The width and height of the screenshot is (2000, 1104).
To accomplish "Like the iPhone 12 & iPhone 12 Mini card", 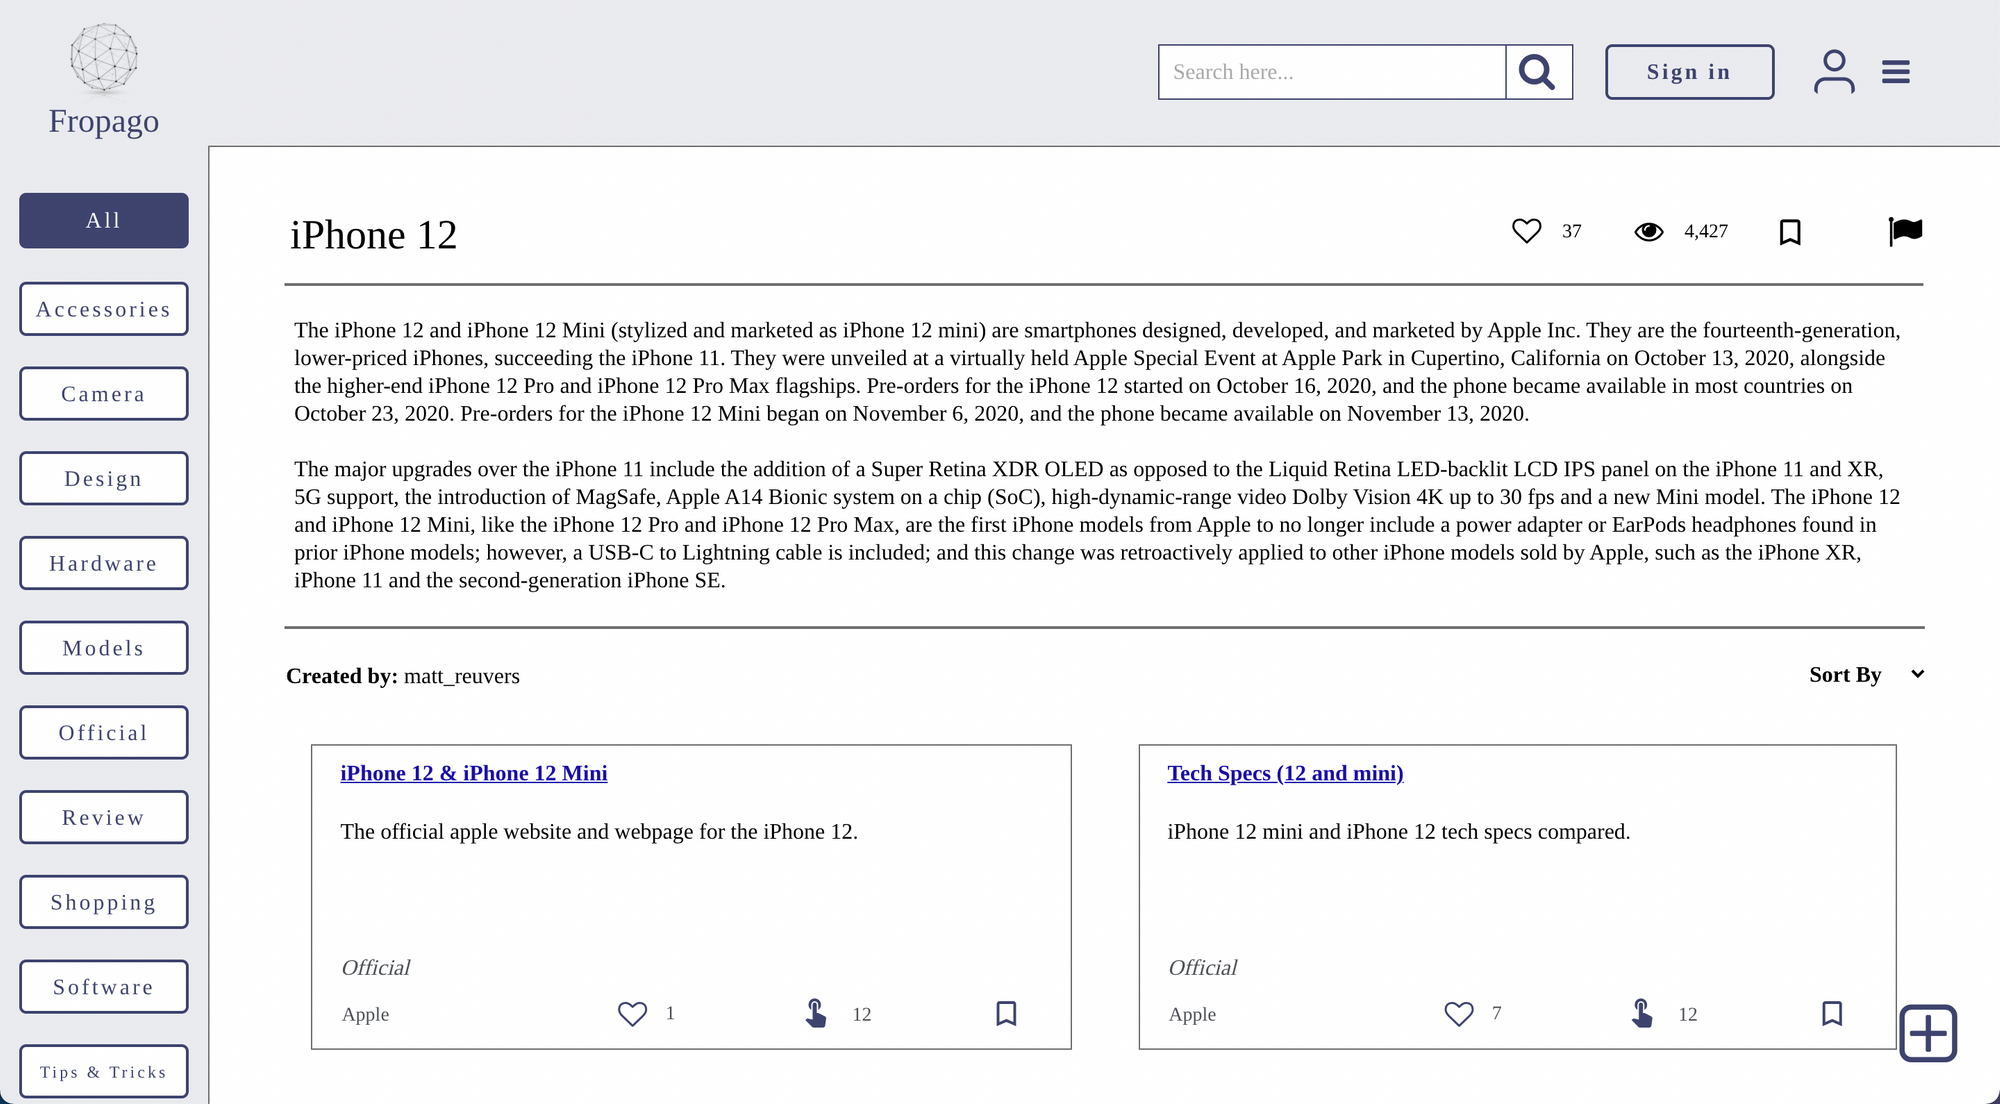I will [x=632, y=1014].
